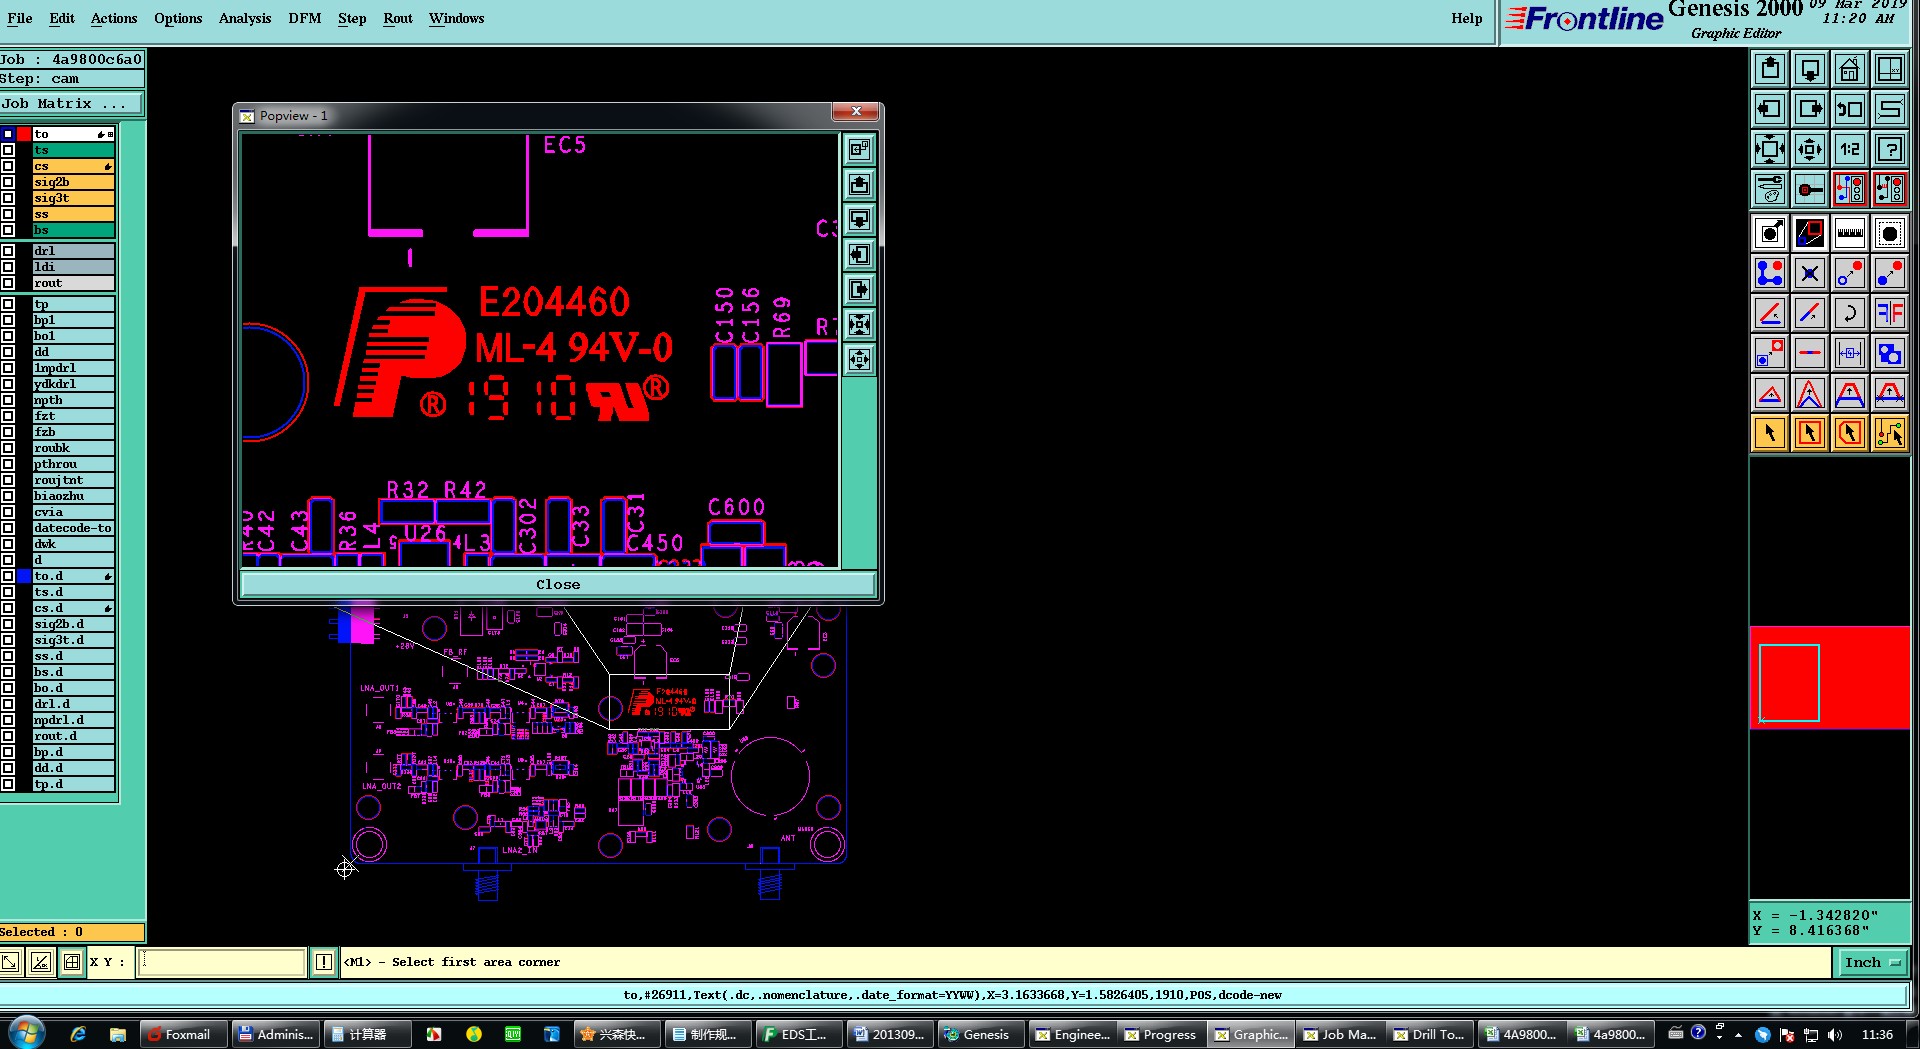1920x1049 pixels.
Task: Select the polygon area select pointer tool
Action: 1850,433
